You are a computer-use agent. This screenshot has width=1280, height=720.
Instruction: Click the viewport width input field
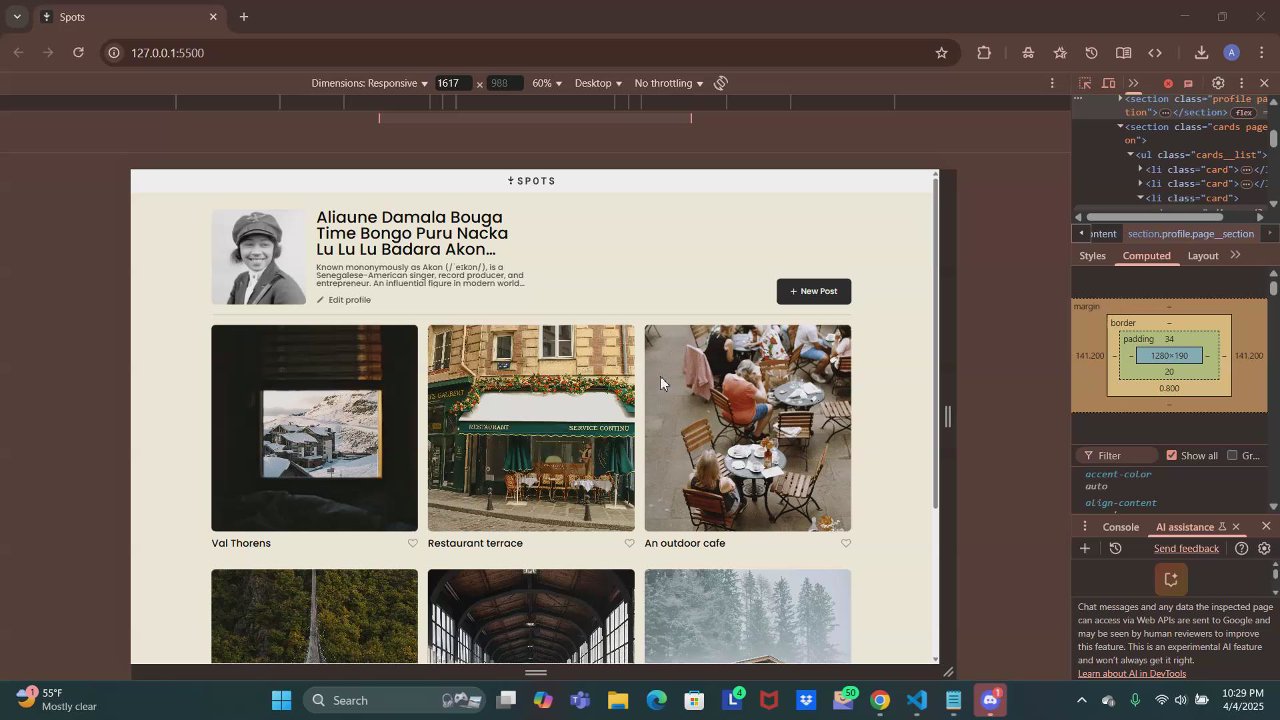(x=452, y=83)
